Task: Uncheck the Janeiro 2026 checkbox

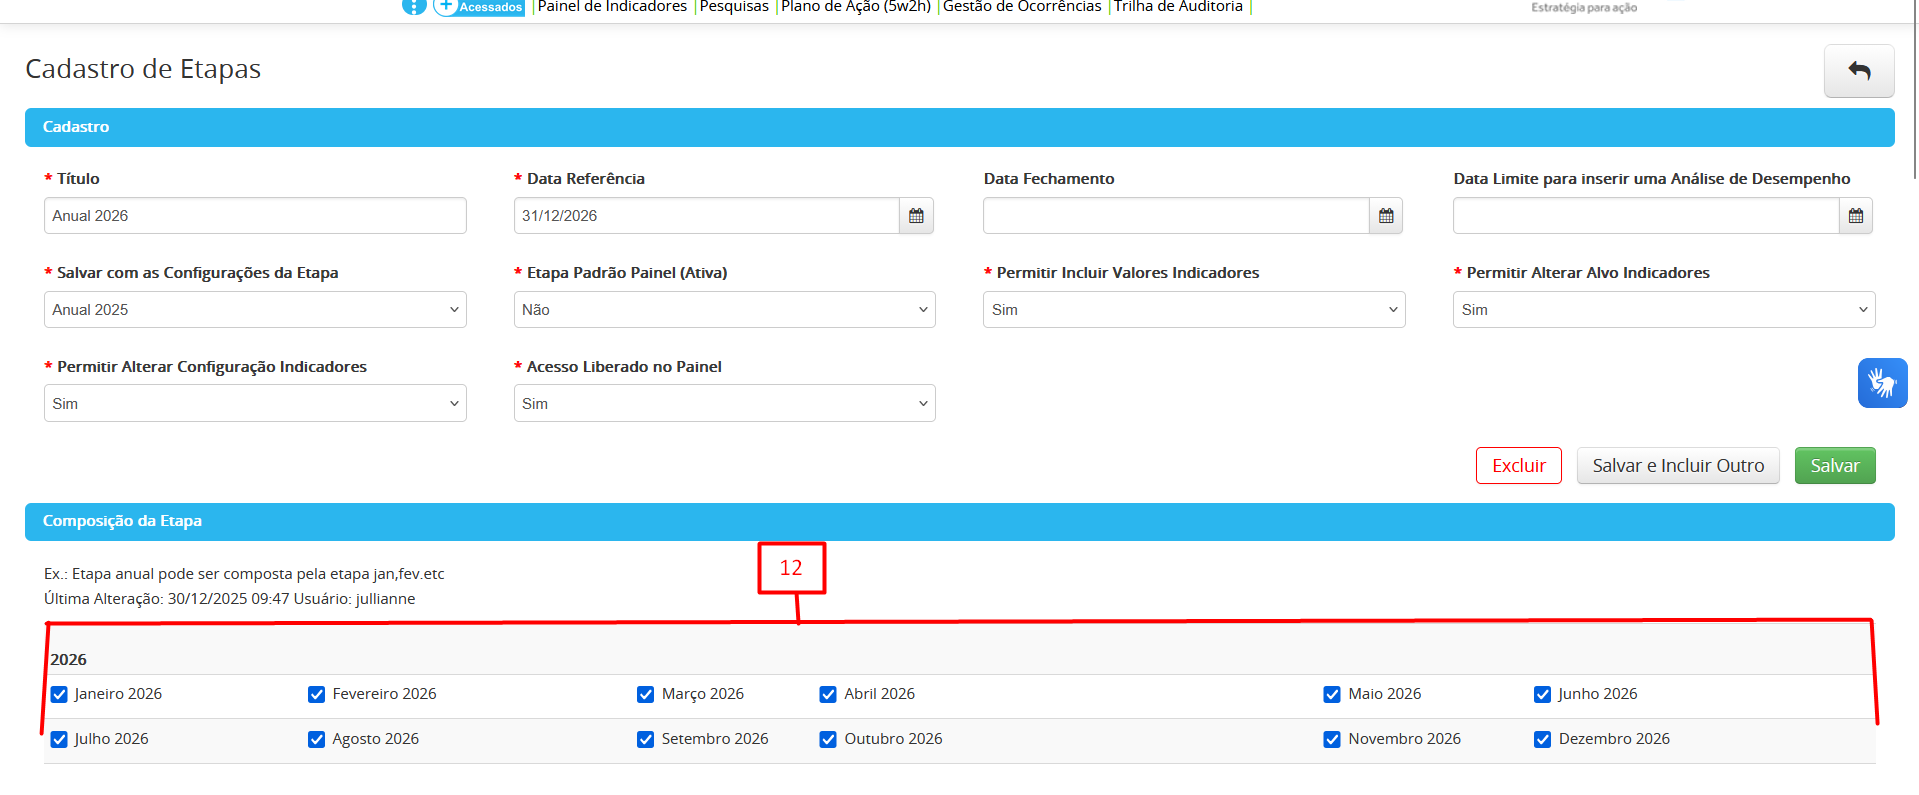Action: click(x=59, y=695)
